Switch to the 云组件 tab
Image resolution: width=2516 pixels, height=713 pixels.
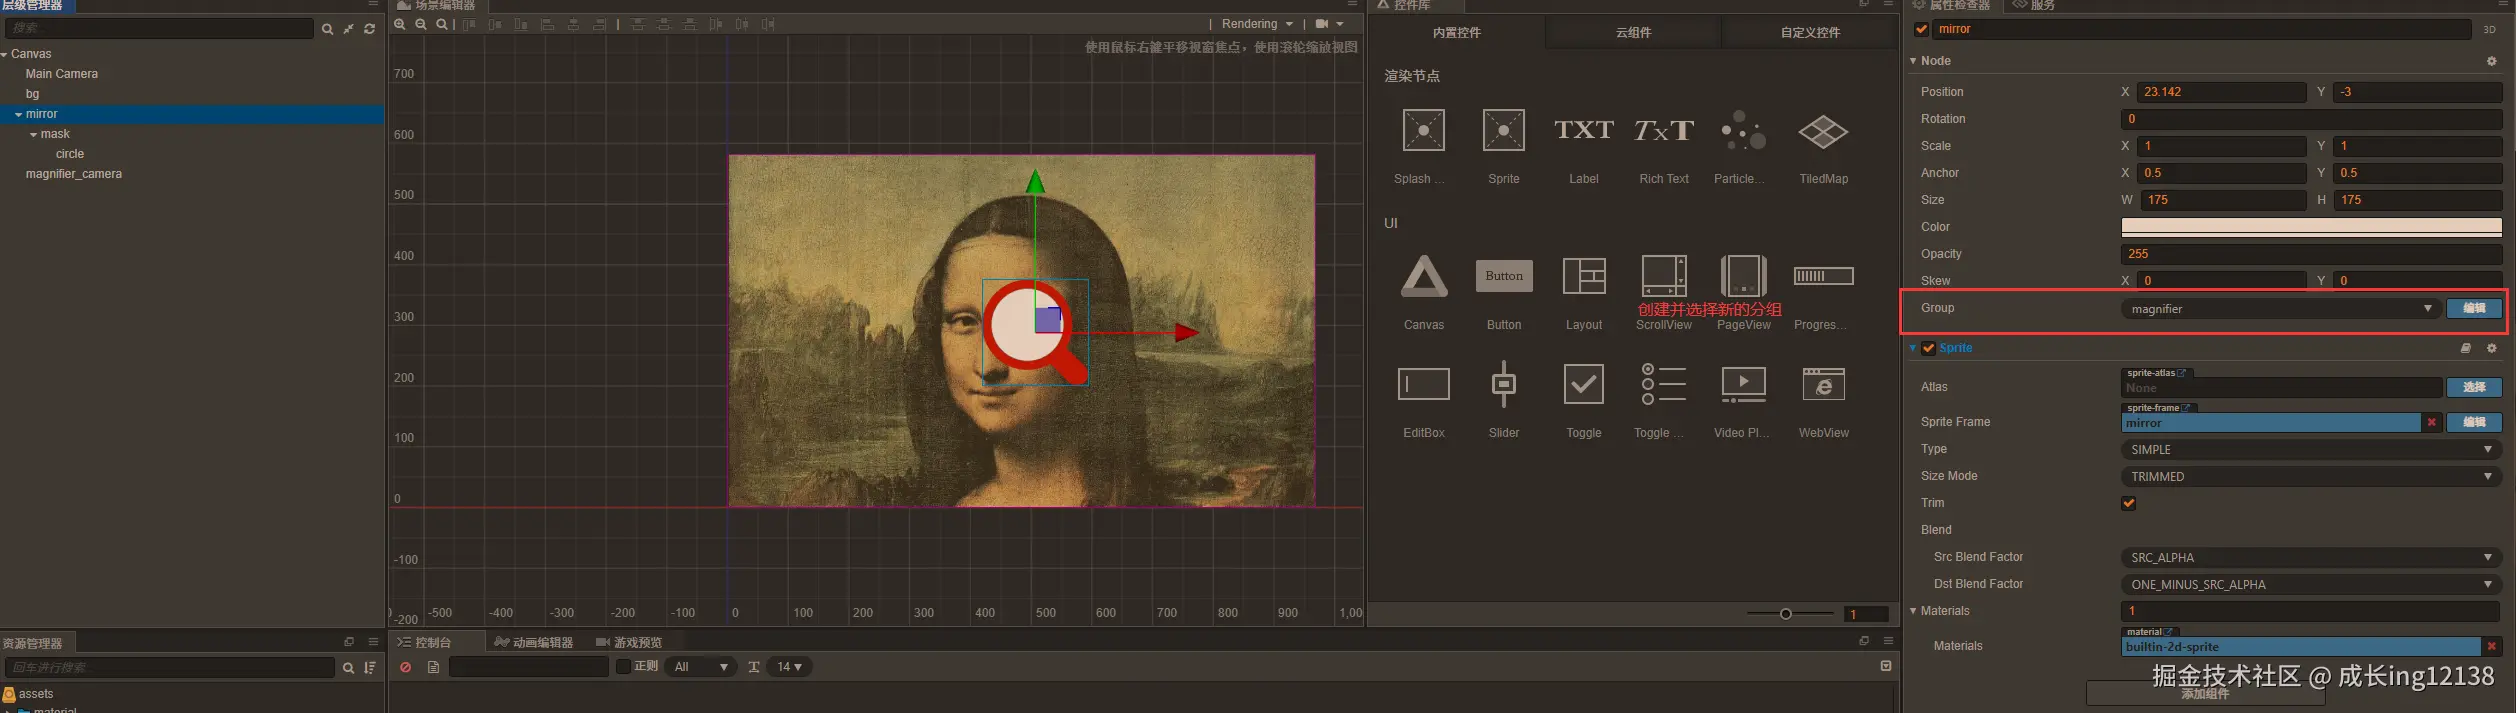(1633, 33)
